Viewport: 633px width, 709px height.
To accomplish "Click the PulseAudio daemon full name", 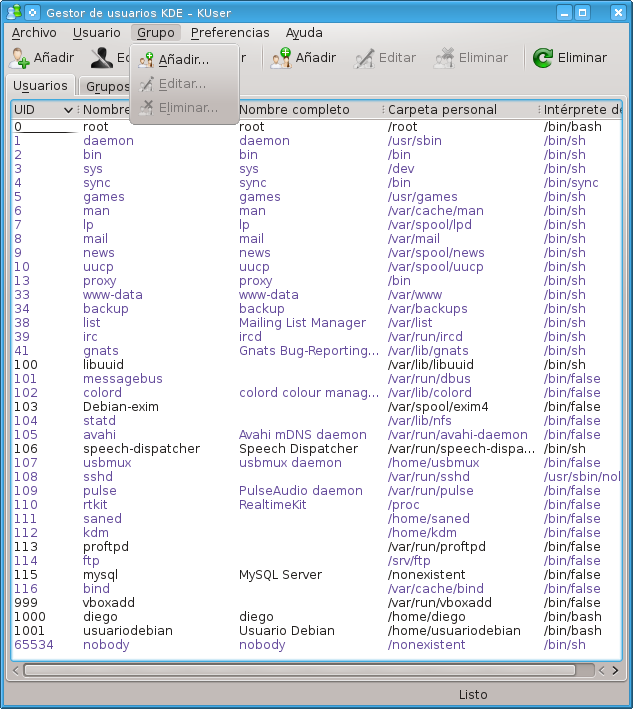I will point(301,491).
